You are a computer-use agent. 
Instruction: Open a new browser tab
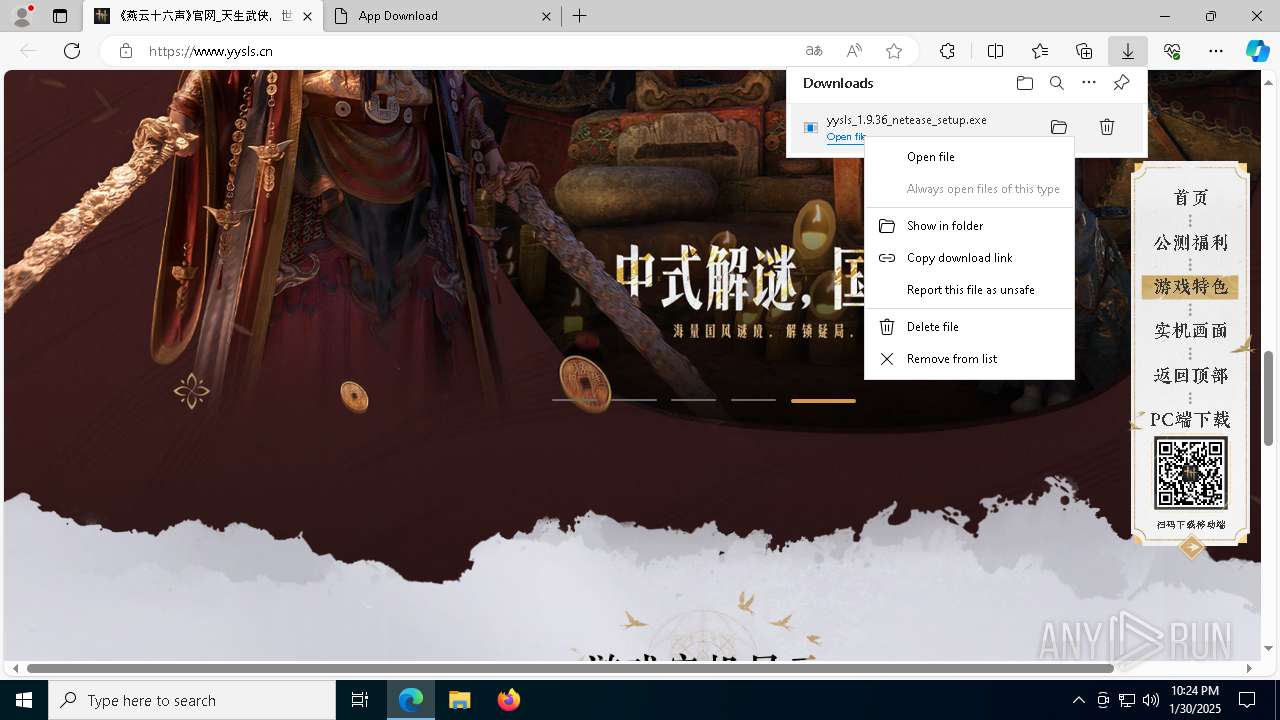point(580,16)
